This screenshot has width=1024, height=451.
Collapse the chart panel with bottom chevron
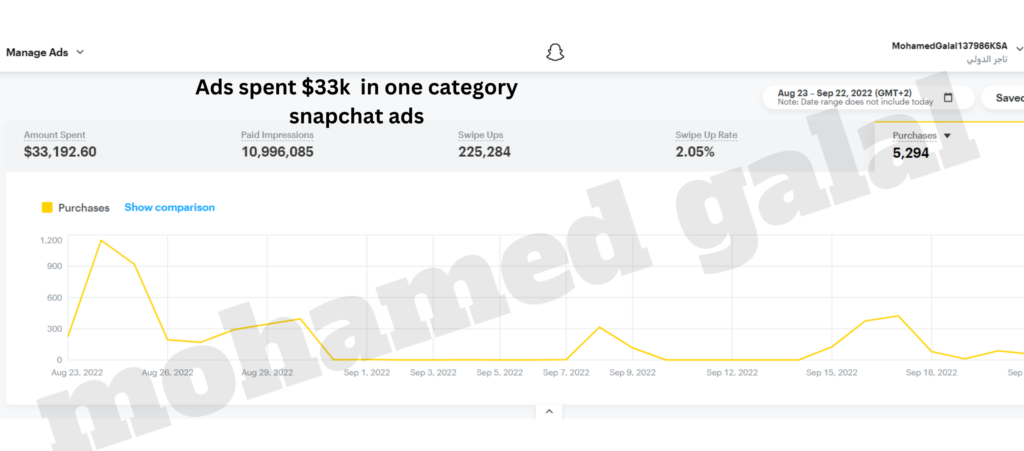click(x=548, y=411)
